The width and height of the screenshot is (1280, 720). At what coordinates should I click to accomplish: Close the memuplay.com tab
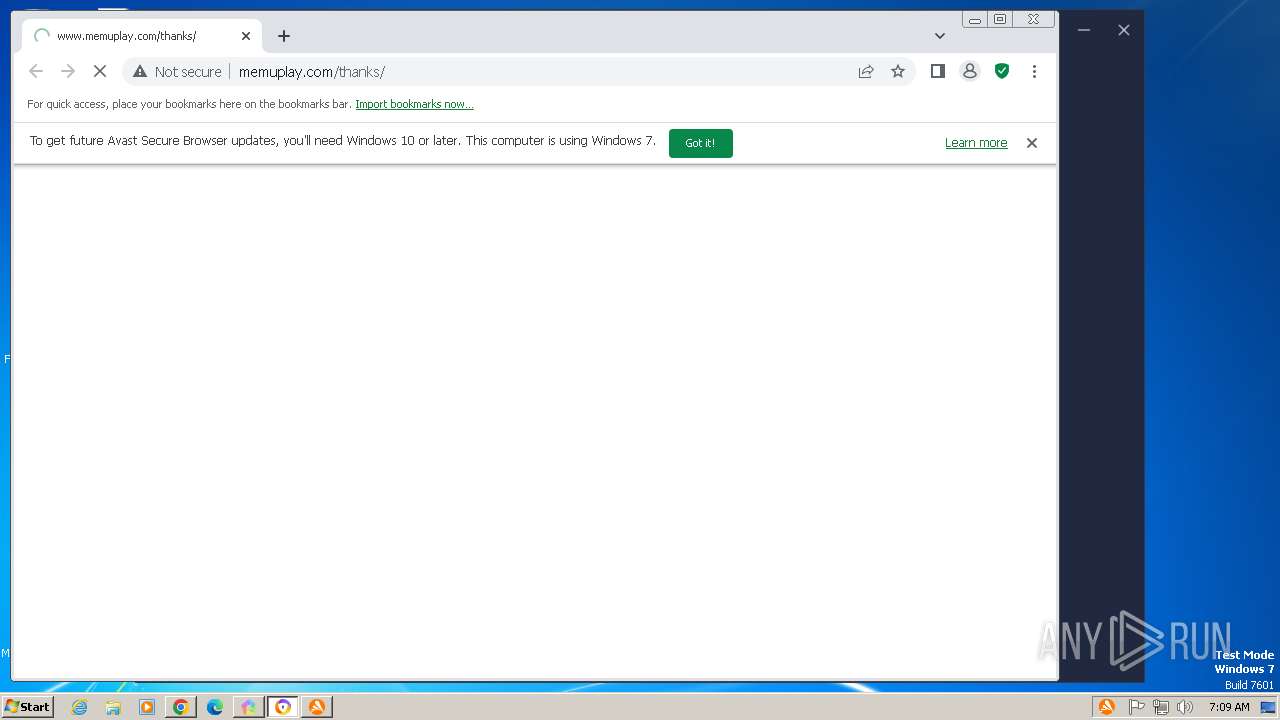[246, 36]
